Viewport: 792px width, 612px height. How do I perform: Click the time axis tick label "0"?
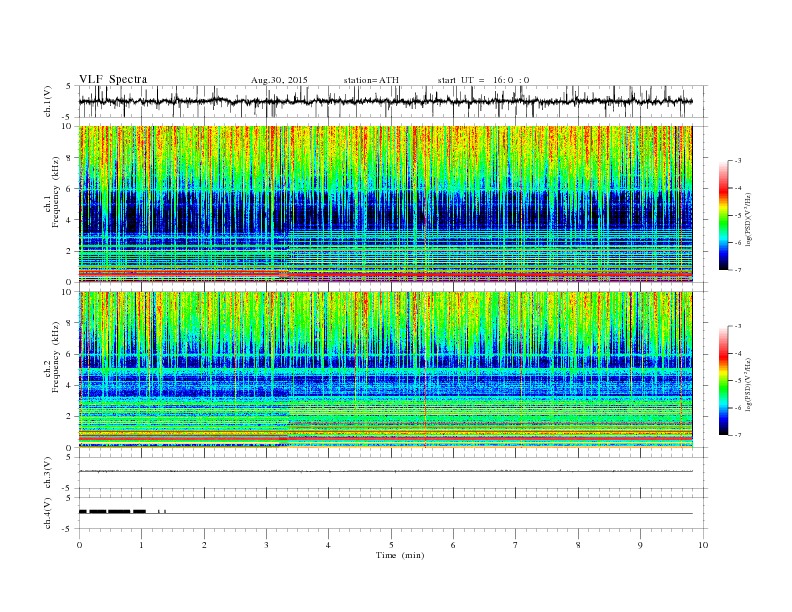[x=79, y=545]
